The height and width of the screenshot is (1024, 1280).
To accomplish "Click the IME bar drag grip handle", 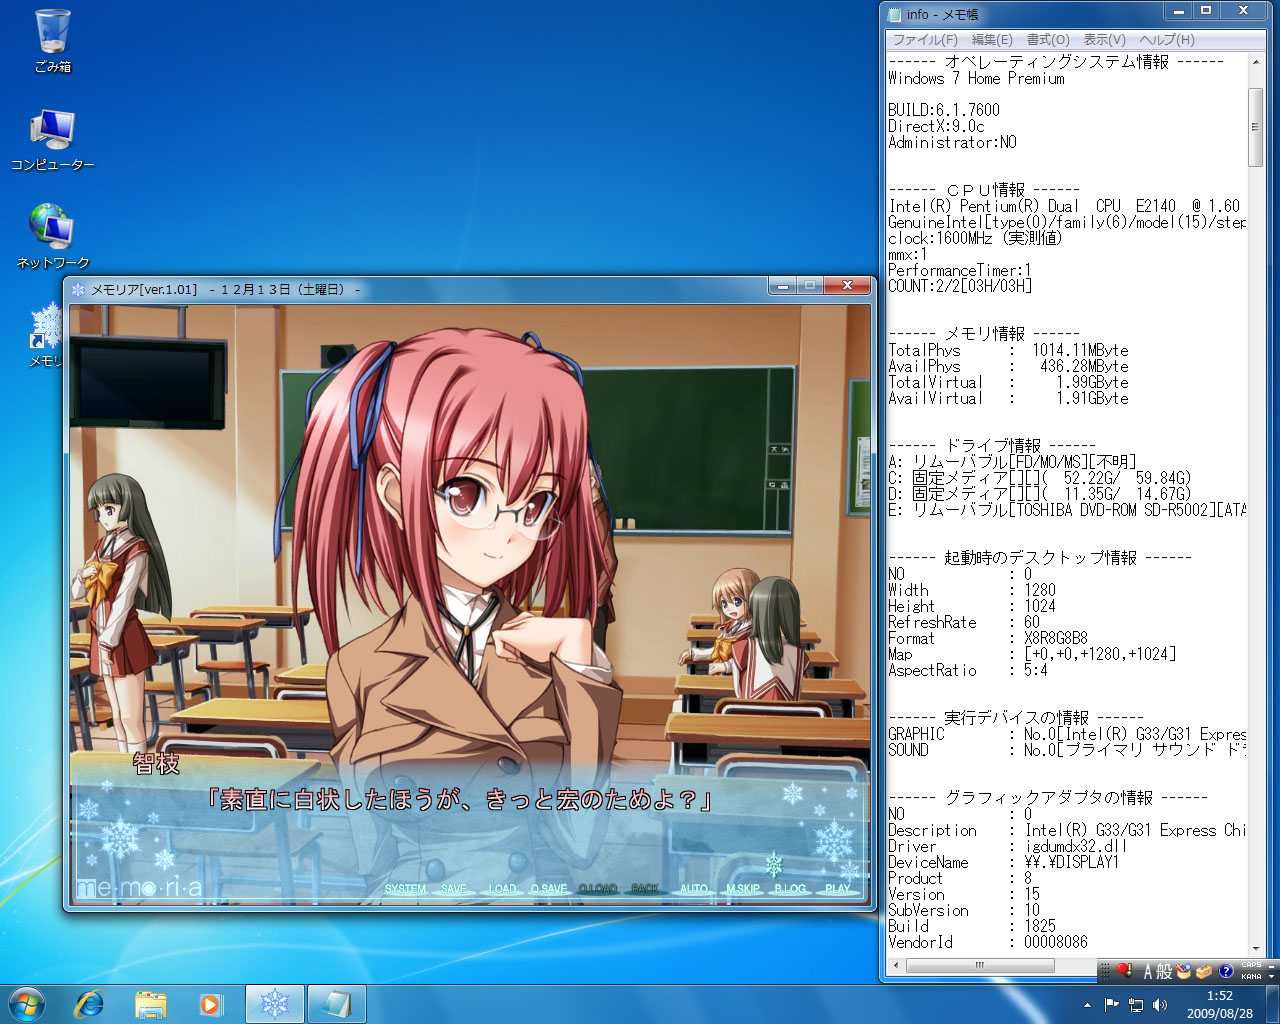I will tap(1105, 971).
